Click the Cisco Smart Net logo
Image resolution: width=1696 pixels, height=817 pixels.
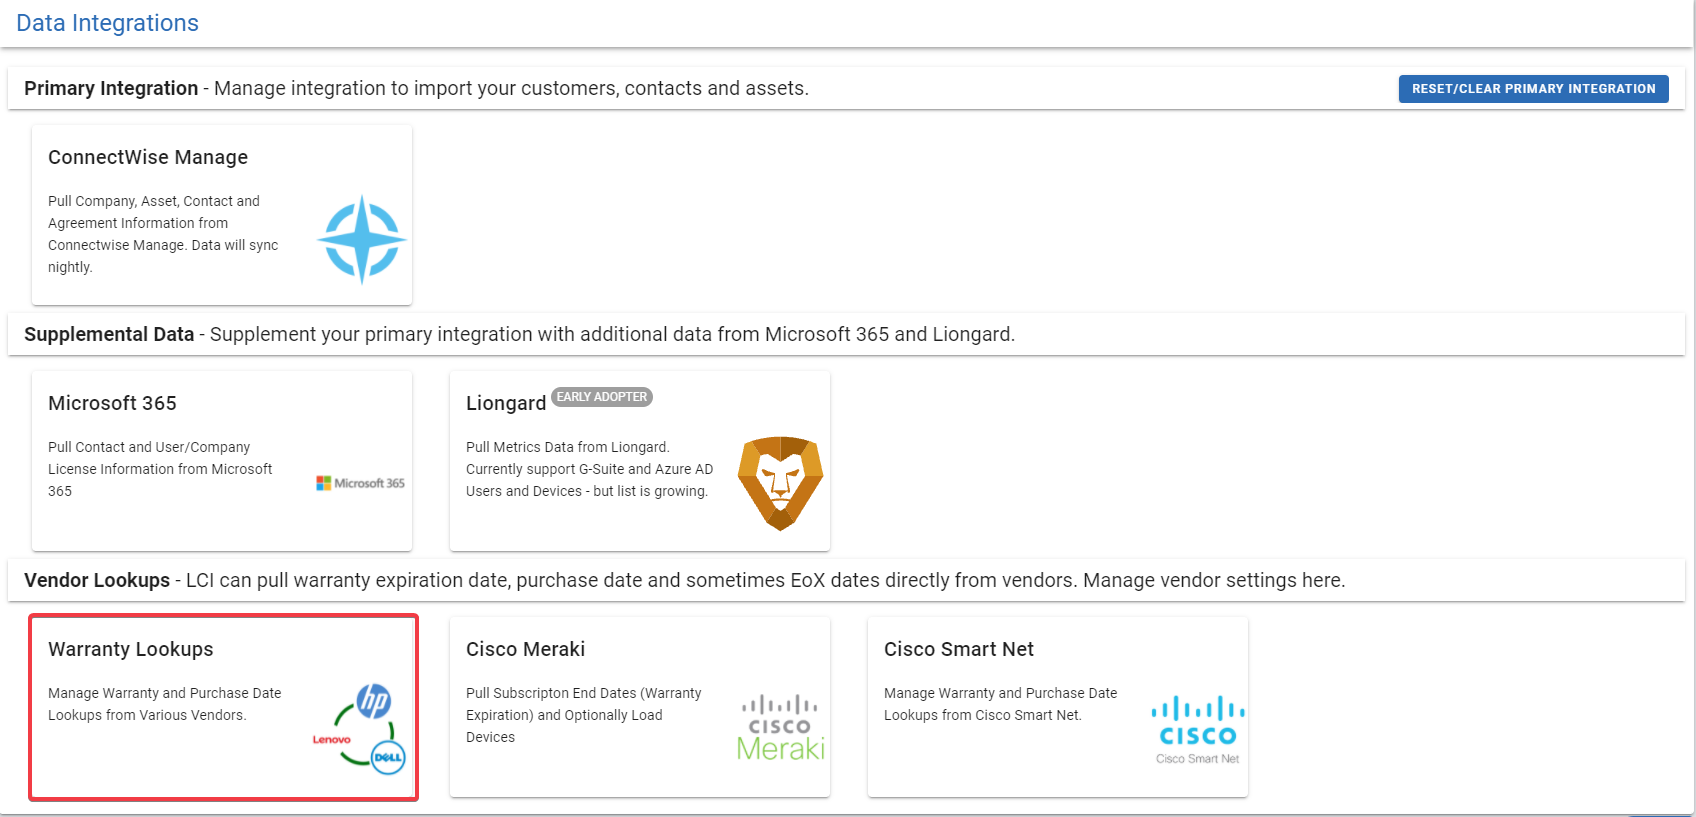pyautogui.click(x=1198, y=730)
